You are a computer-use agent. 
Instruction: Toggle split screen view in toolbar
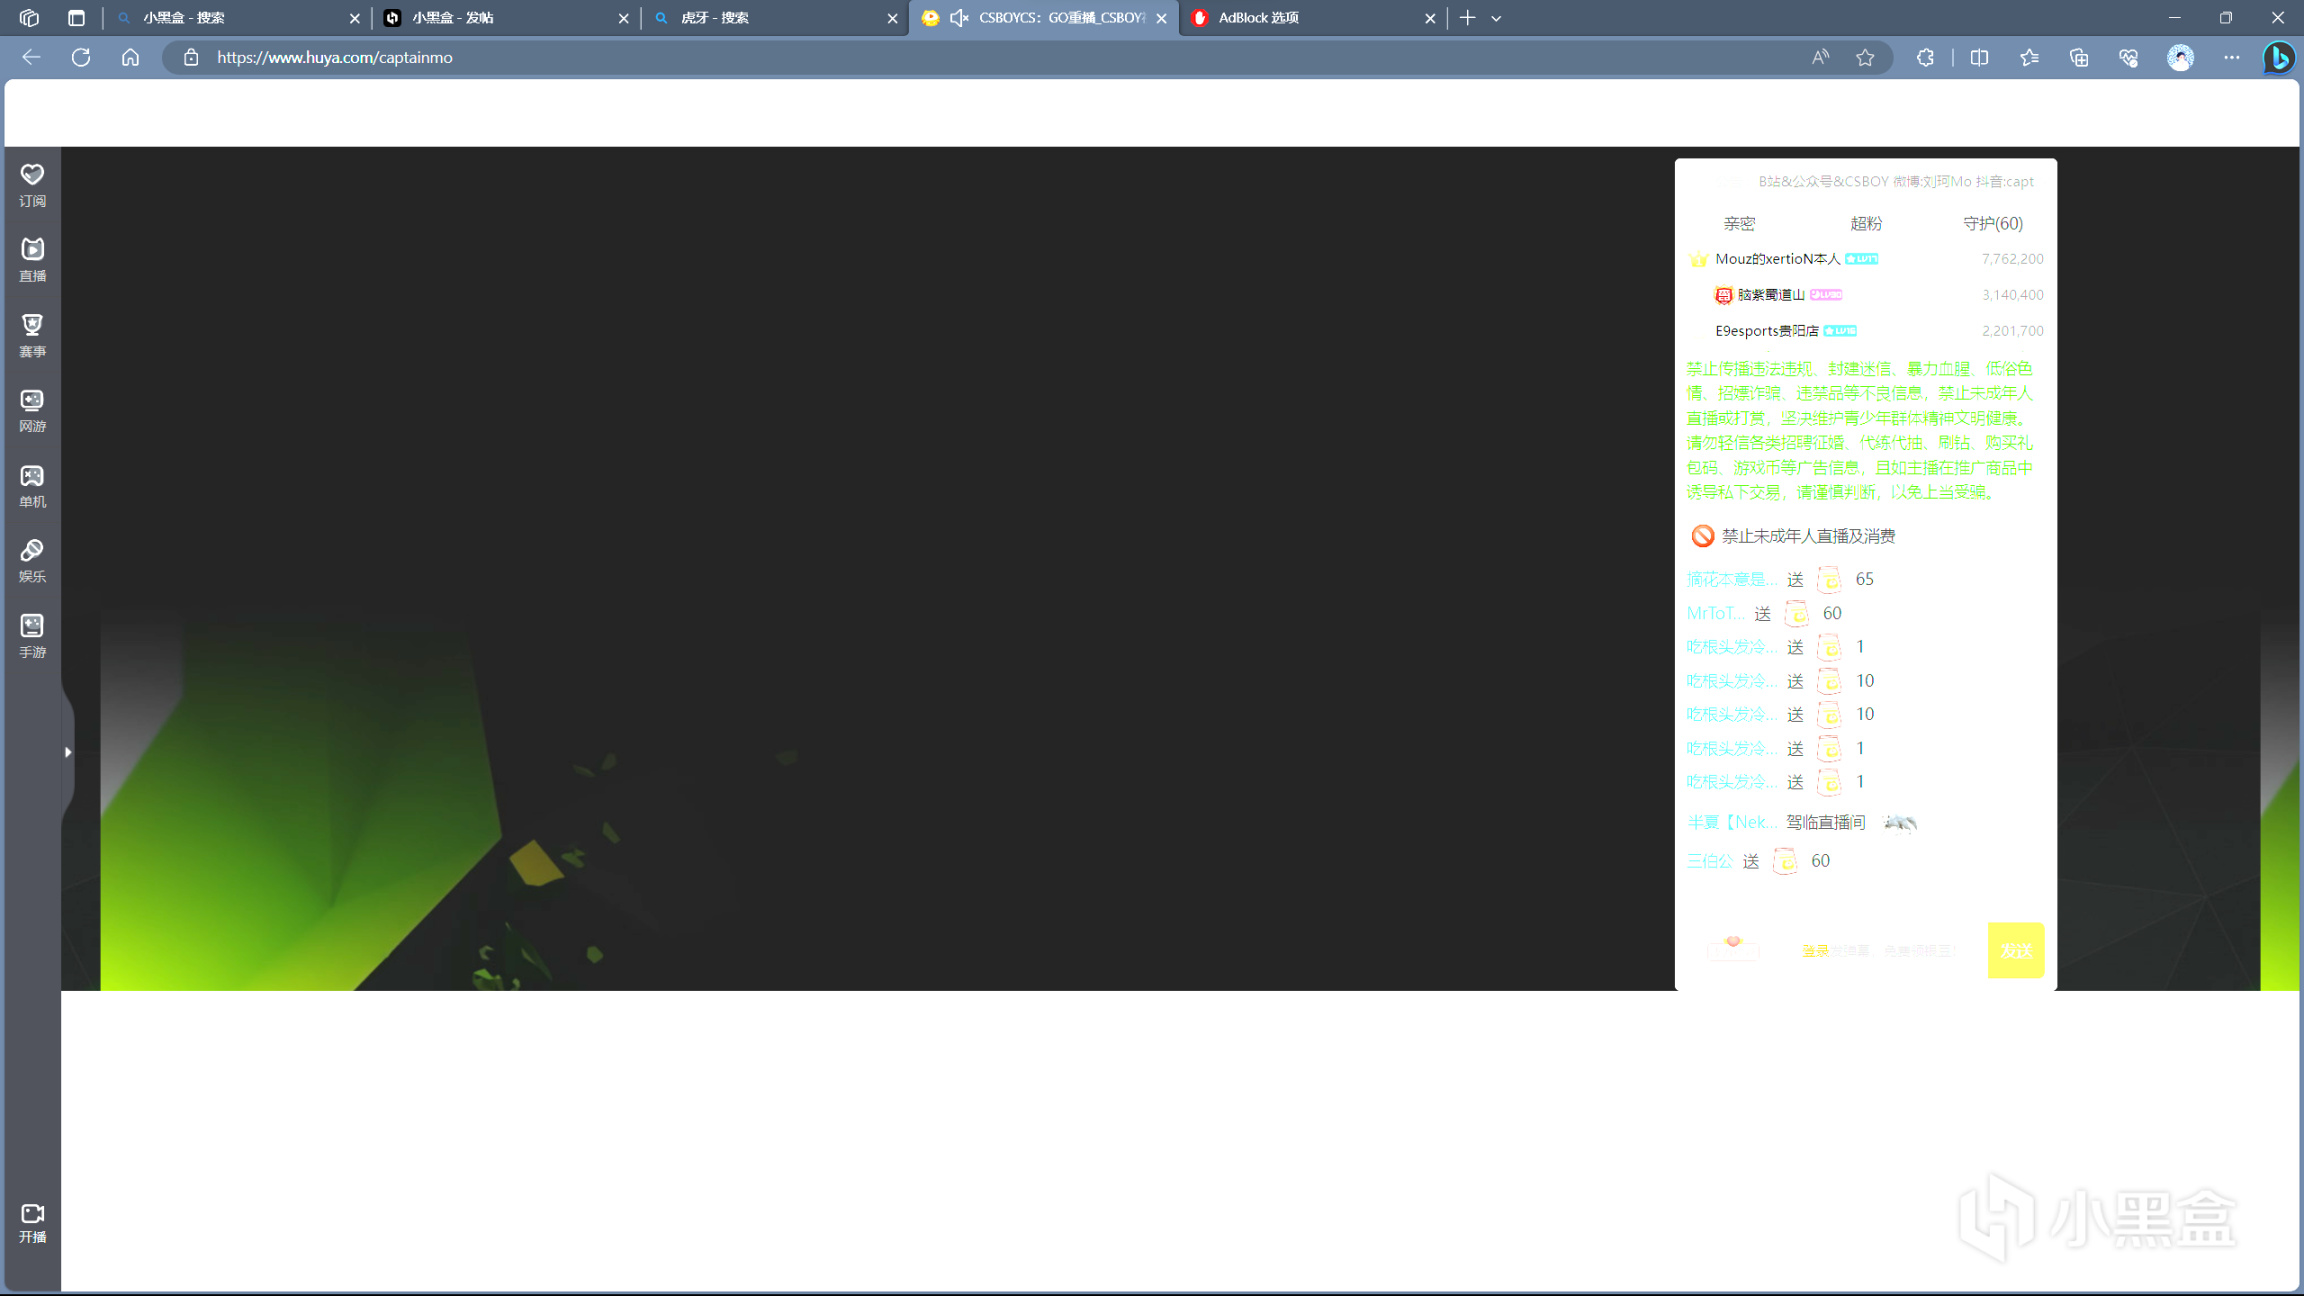(1979, 58)
